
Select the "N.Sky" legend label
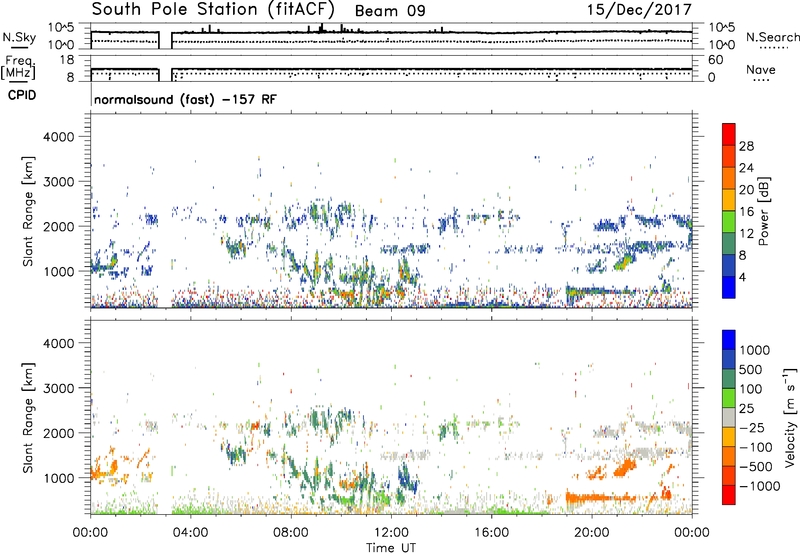[19, 37]
